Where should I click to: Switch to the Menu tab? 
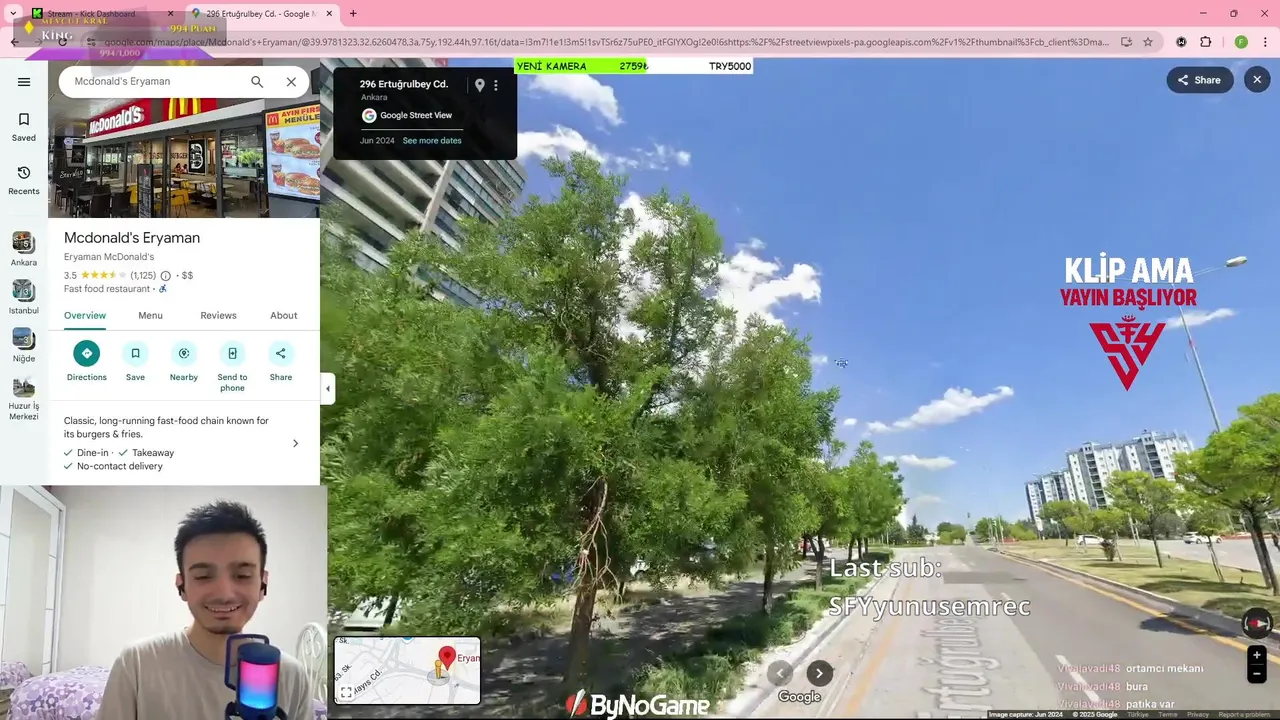150,316
